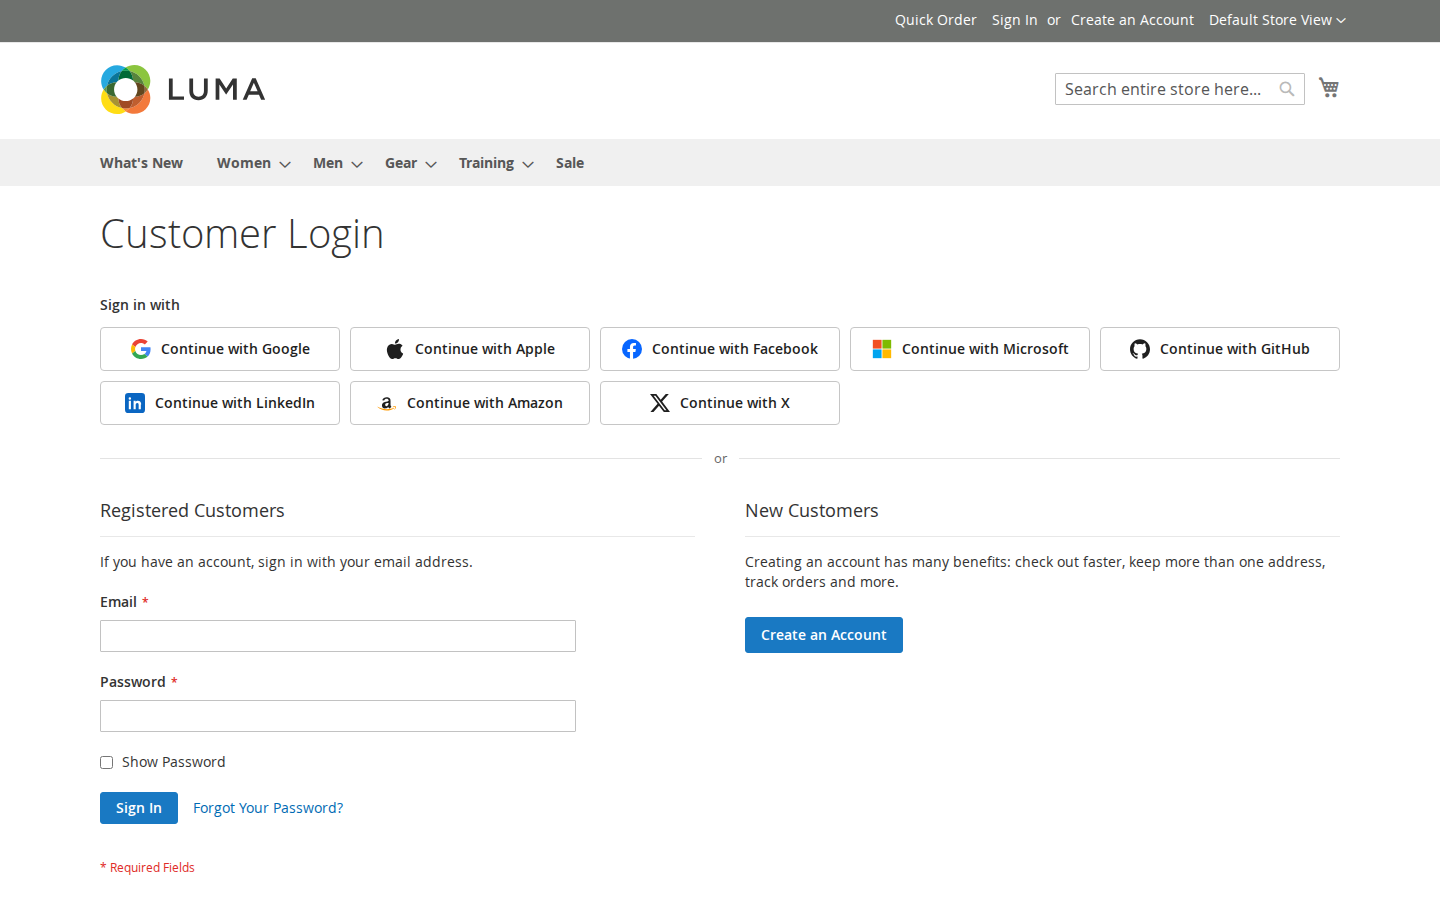Continue with X sign-in
This screenshot has width=1440, height=900.
point(720,403)
